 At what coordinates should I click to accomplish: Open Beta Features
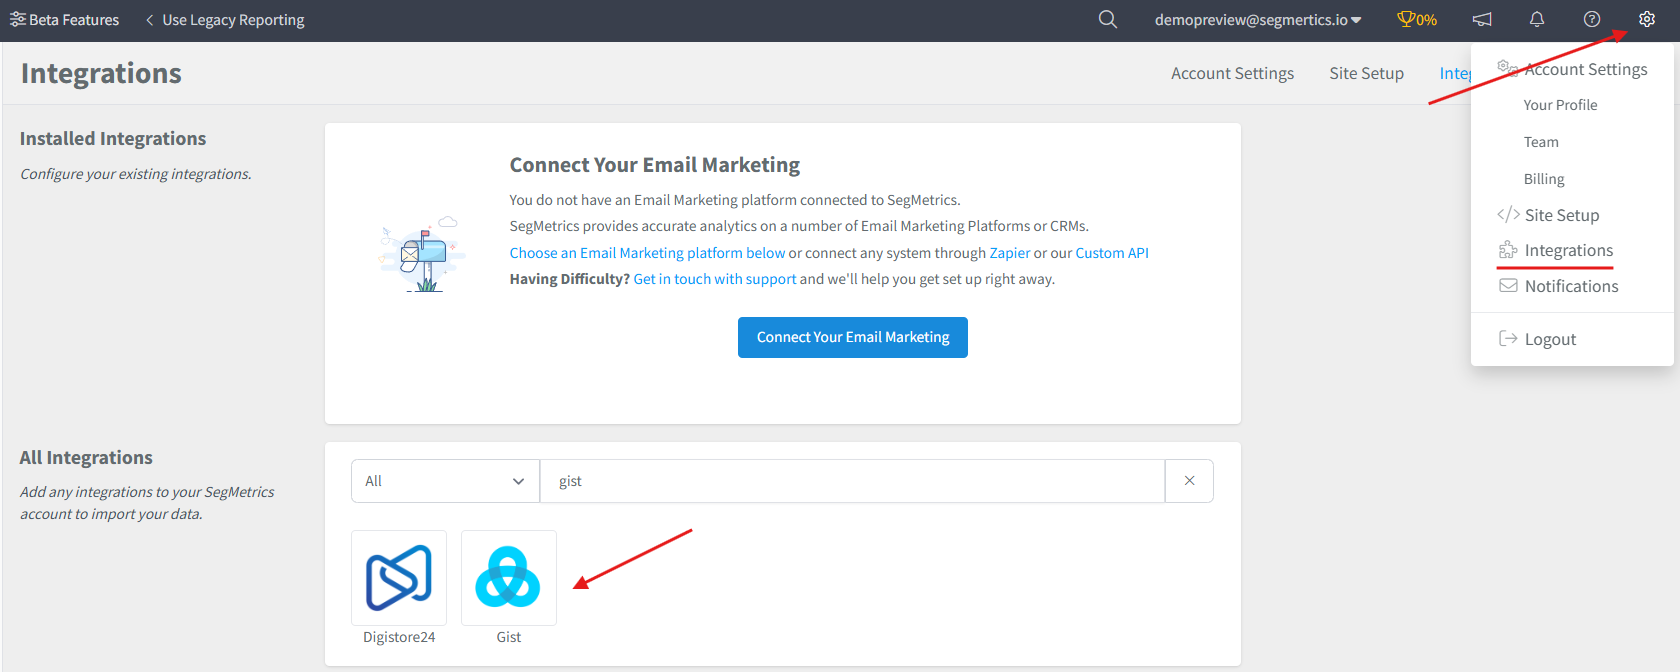(64, 20)
